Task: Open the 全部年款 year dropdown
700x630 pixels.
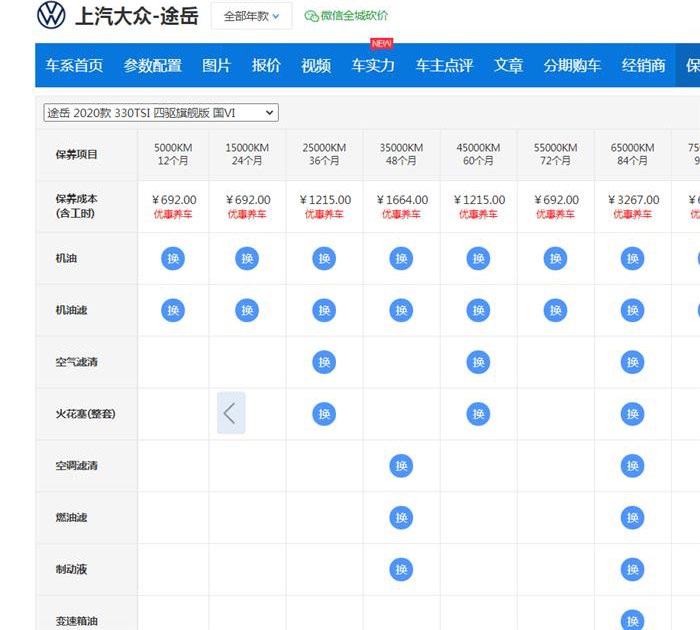Action: (251, 16)
